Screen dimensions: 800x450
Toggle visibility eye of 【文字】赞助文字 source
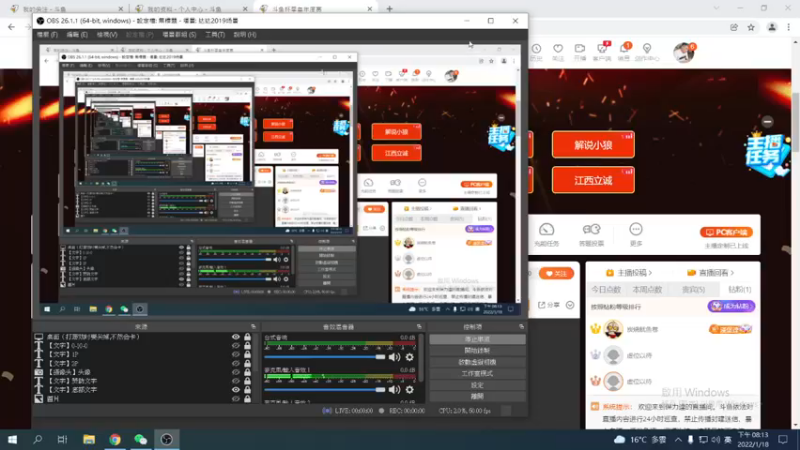pyautogui.click(x=236, y=381)
